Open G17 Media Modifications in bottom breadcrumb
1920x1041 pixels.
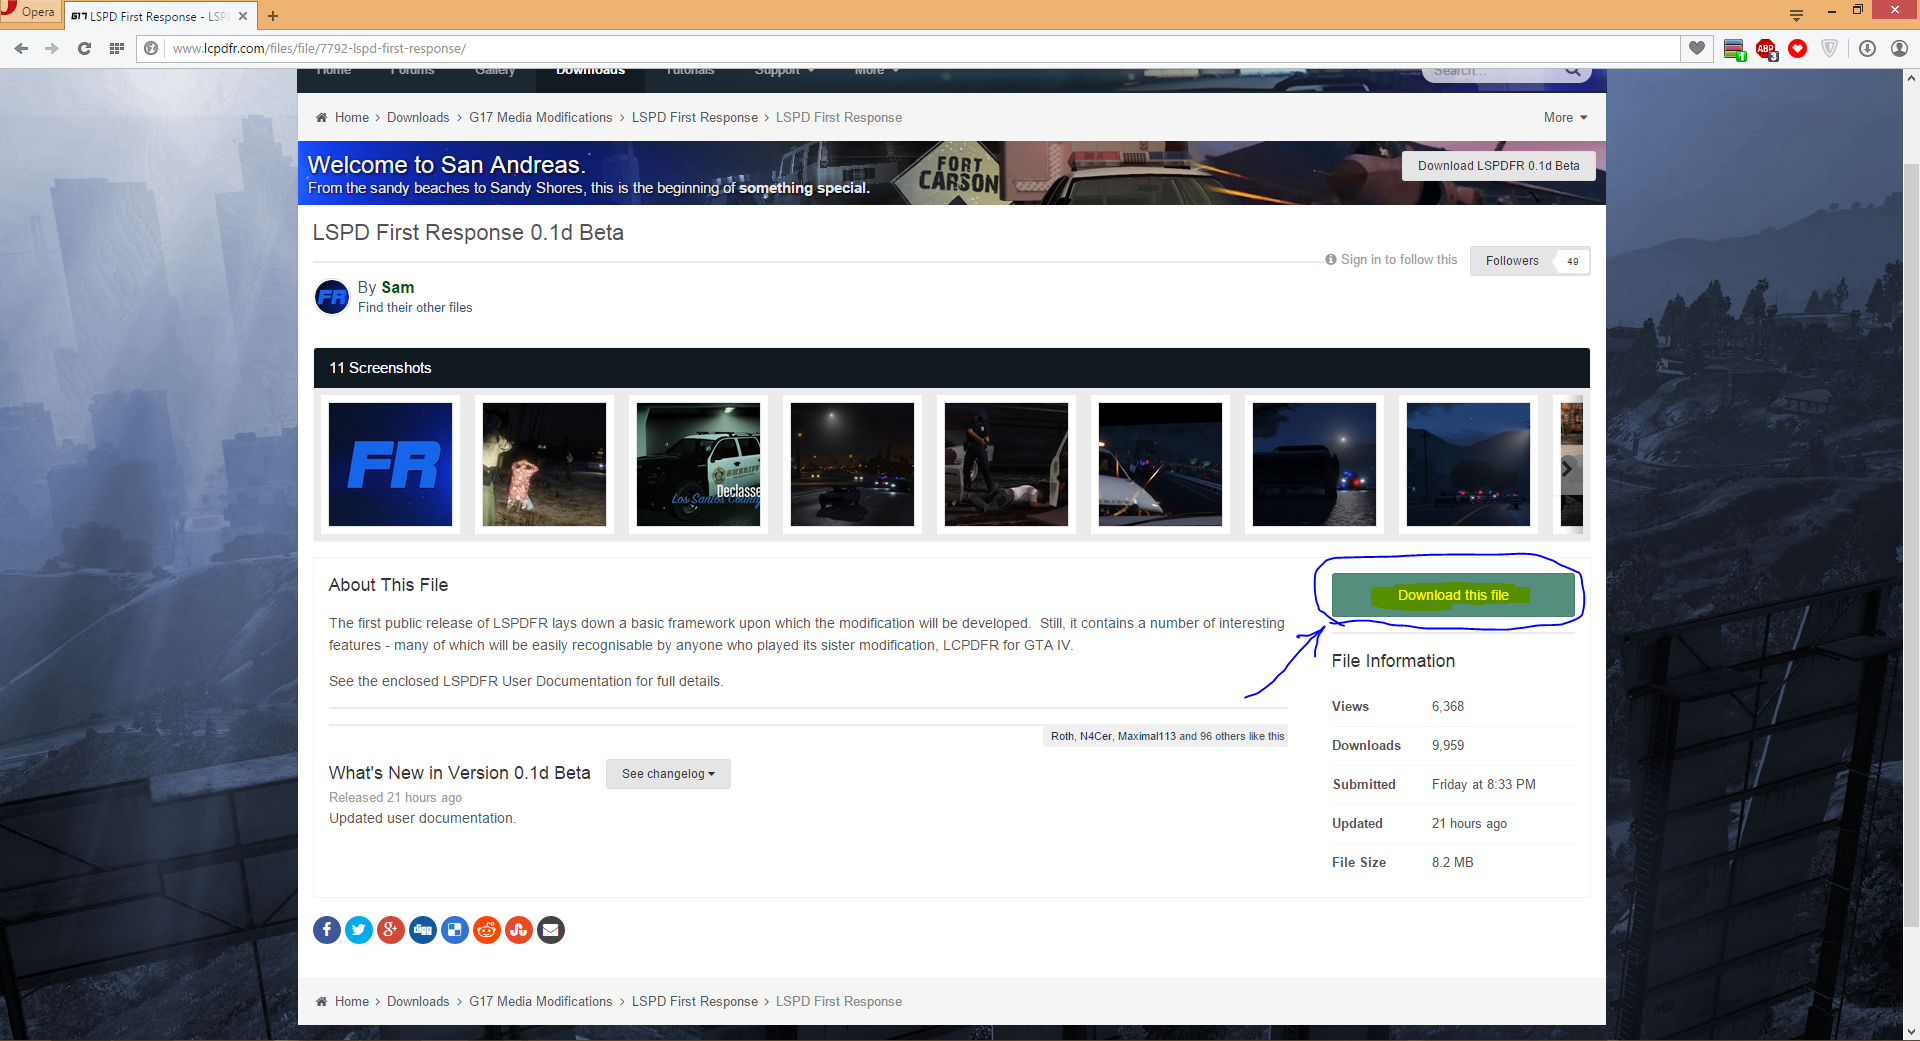tap(541, 1001)
